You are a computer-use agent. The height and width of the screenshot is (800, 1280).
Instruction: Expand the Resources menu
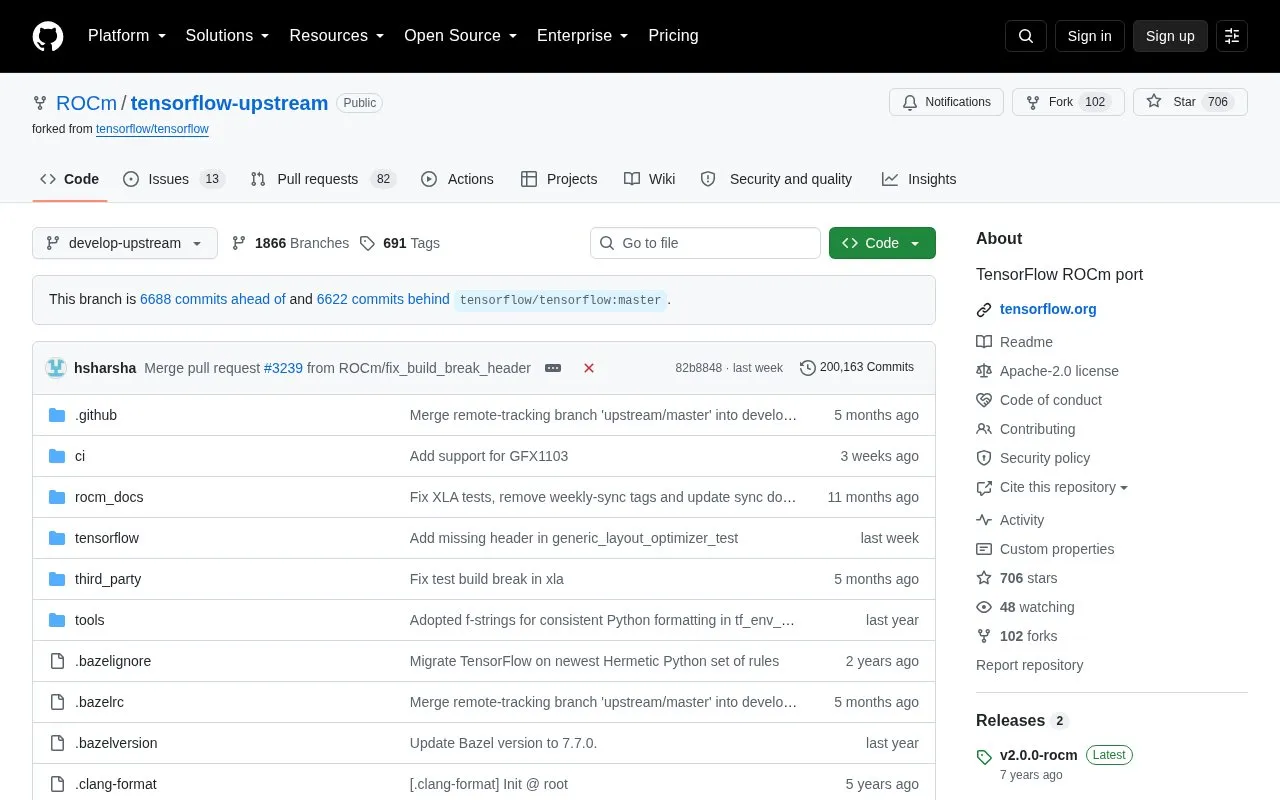336,36
